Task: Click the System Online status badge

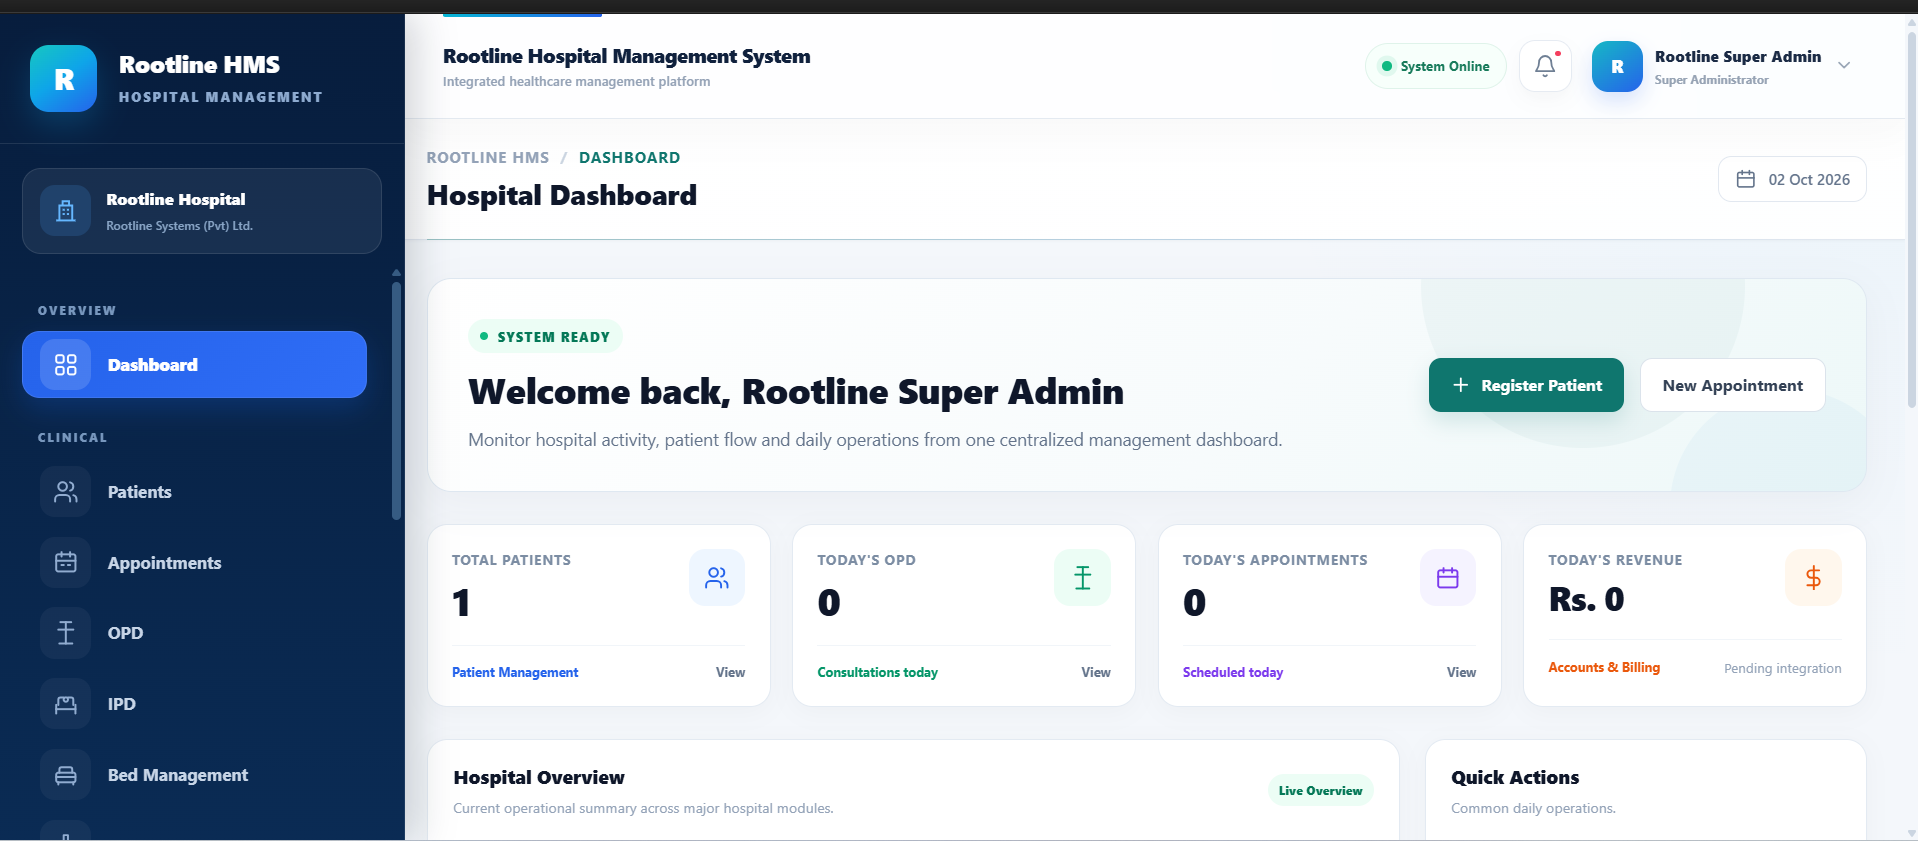Action: (x=1435, y=66)
